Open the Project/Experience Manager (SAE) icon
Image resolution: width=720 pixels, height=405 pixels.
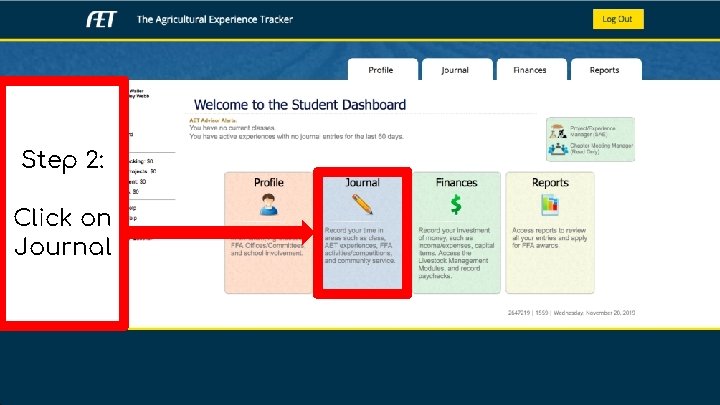click(558, 131)
